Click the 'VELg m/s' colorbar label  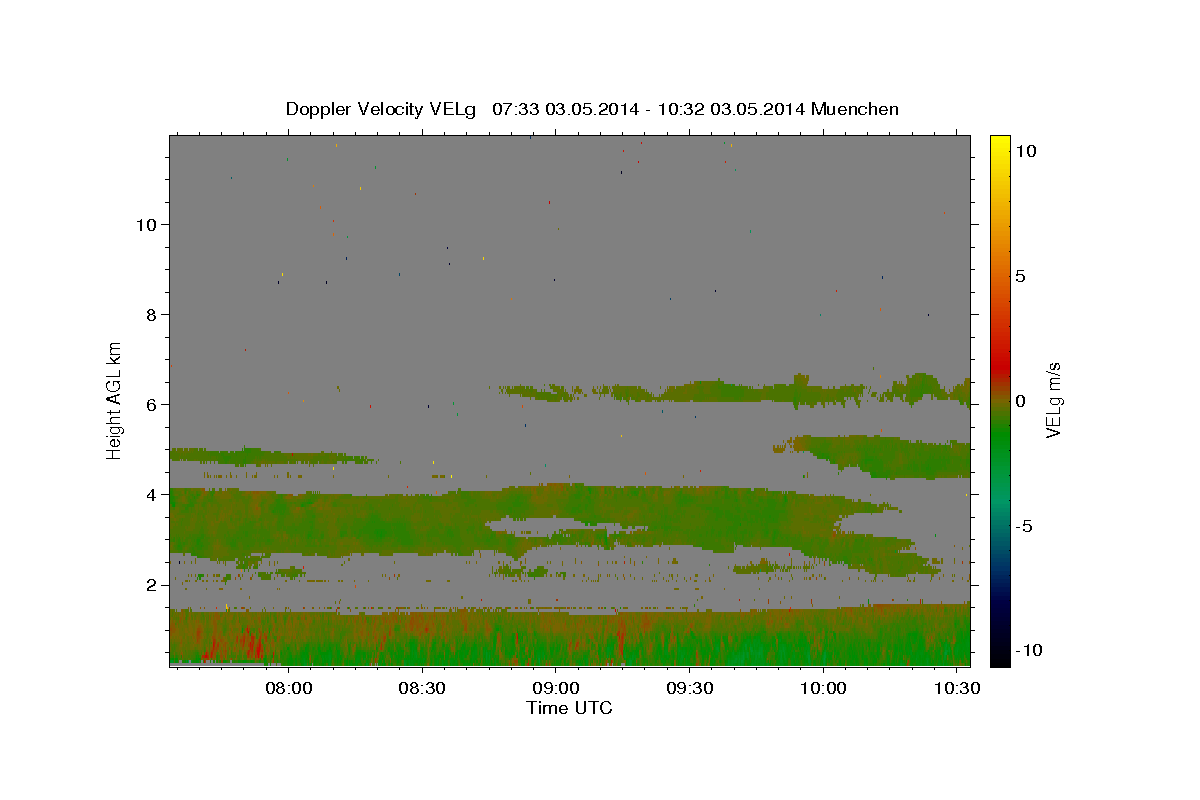1053,400
